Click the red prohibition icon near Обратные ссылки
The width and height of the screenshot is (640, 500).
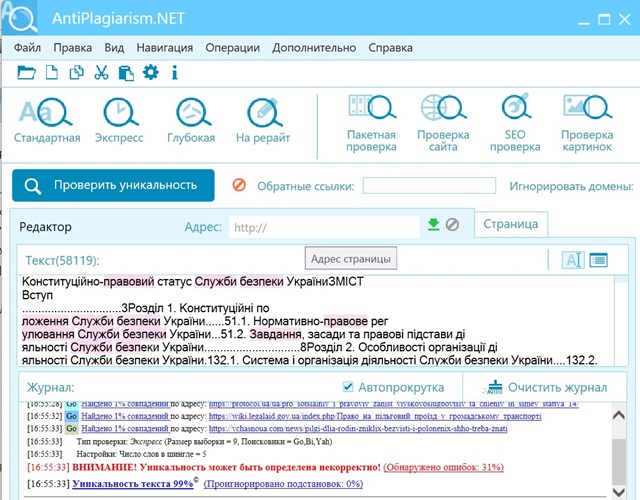pos(239,185)
